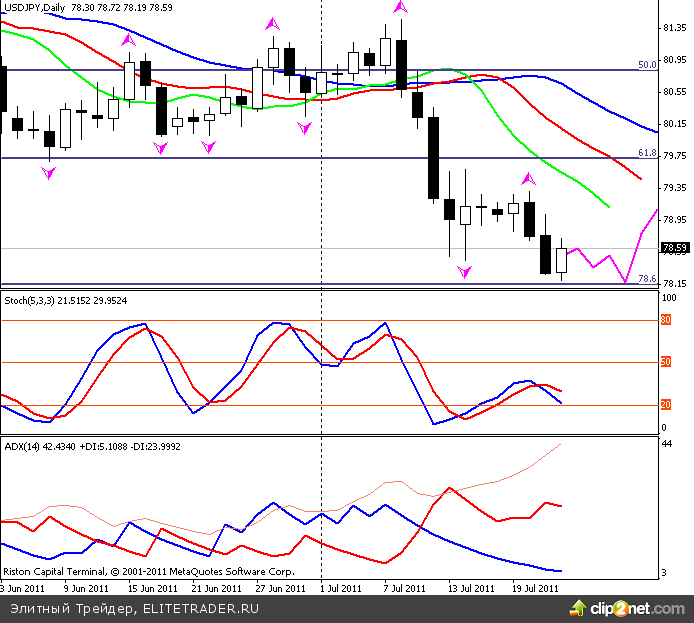Select the leftmost down fractal arrow
Image resolution: width=694 pixels, height=623 pixels.
[49, 173]
